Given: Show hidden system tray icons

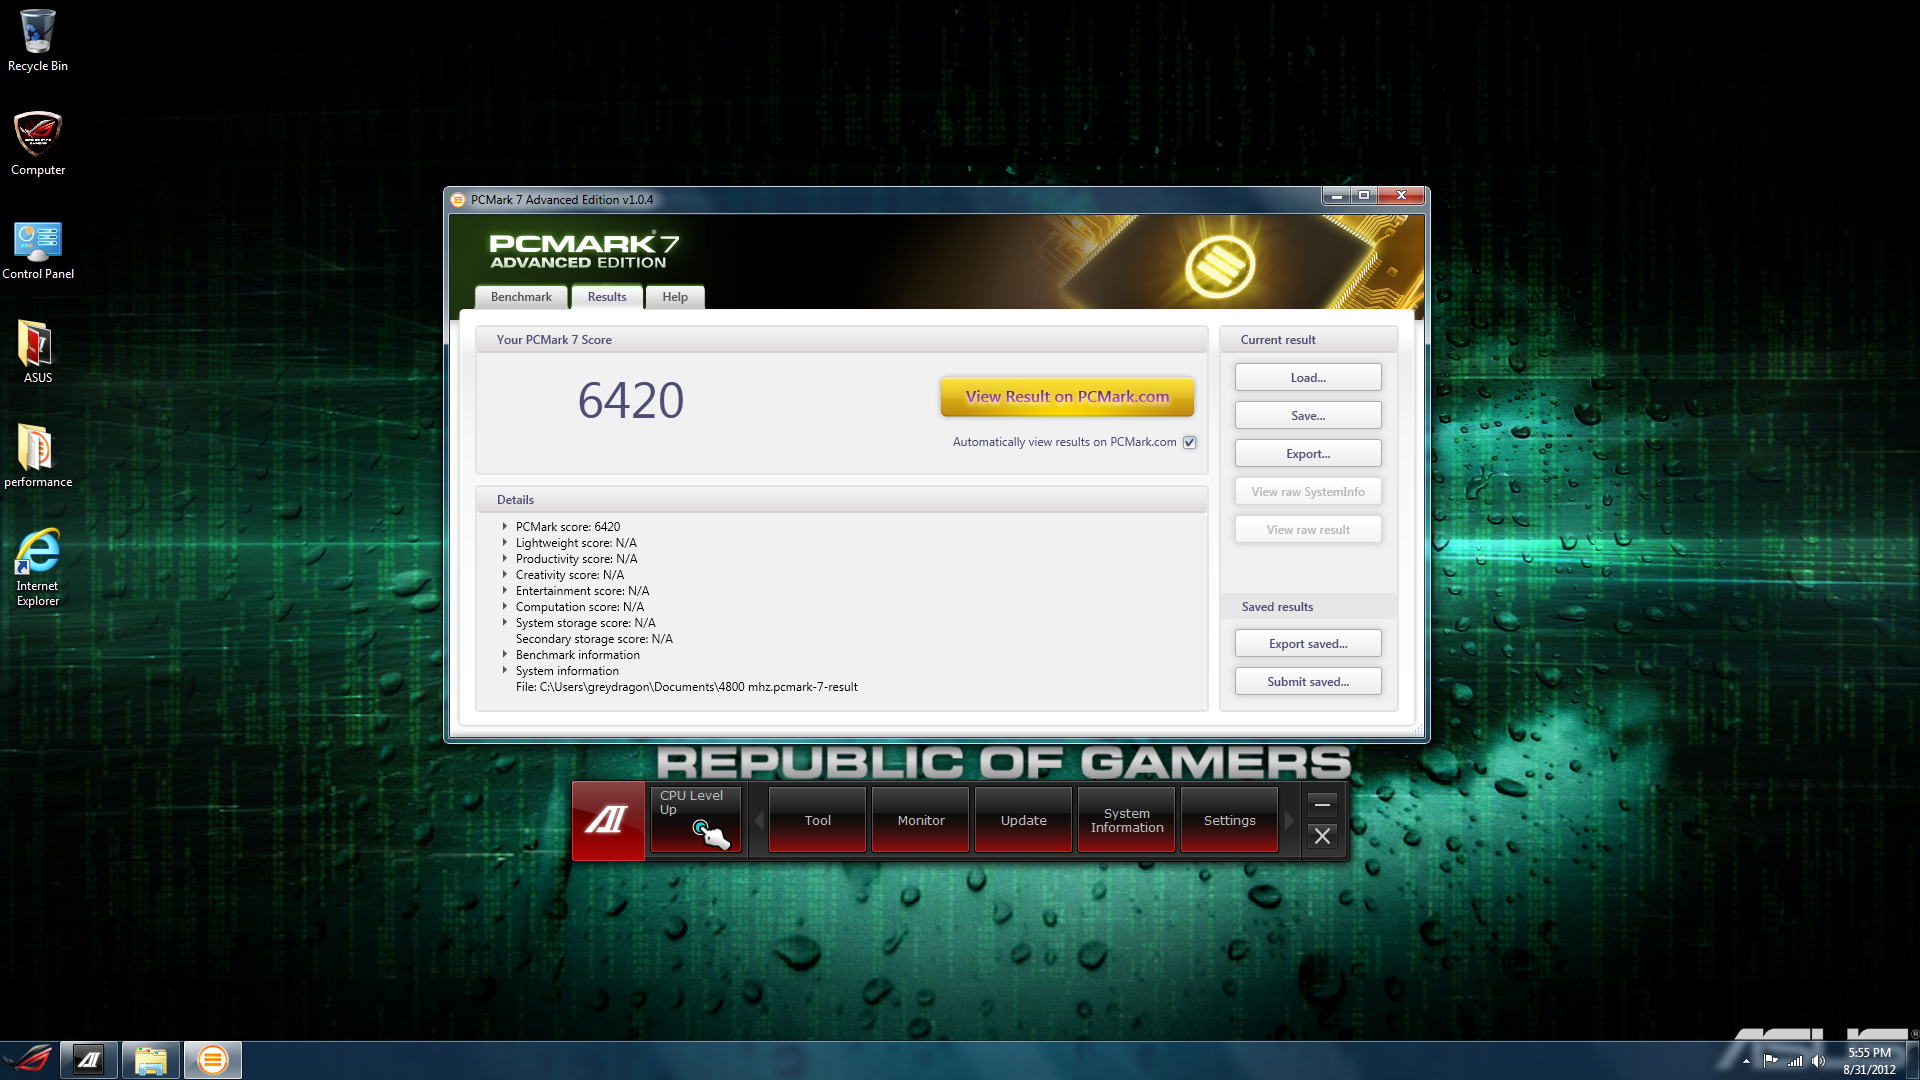Looking at the screenshot, I should 1746,1061.
